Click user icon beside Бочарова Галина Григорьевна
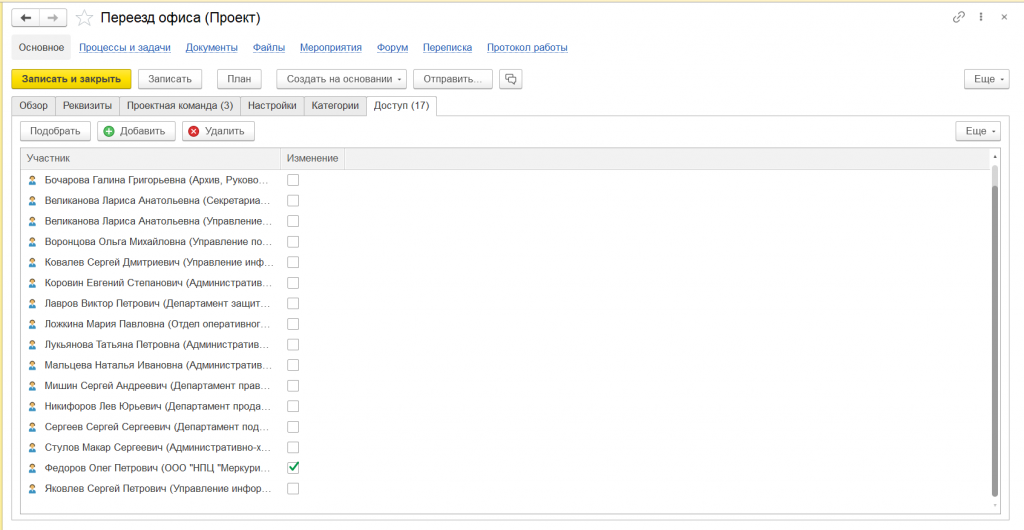Viewport: 1024px width, 530px height. coord(32,180)
